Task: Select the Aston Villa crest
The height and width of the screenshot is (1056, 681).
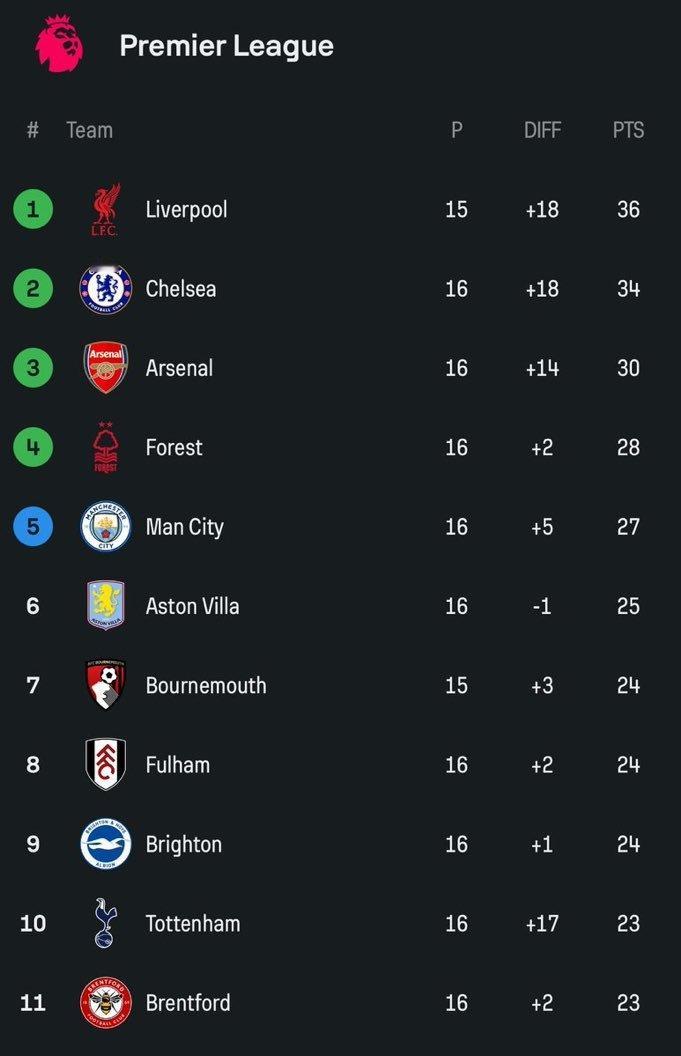Action: click(x=106, y=605)
